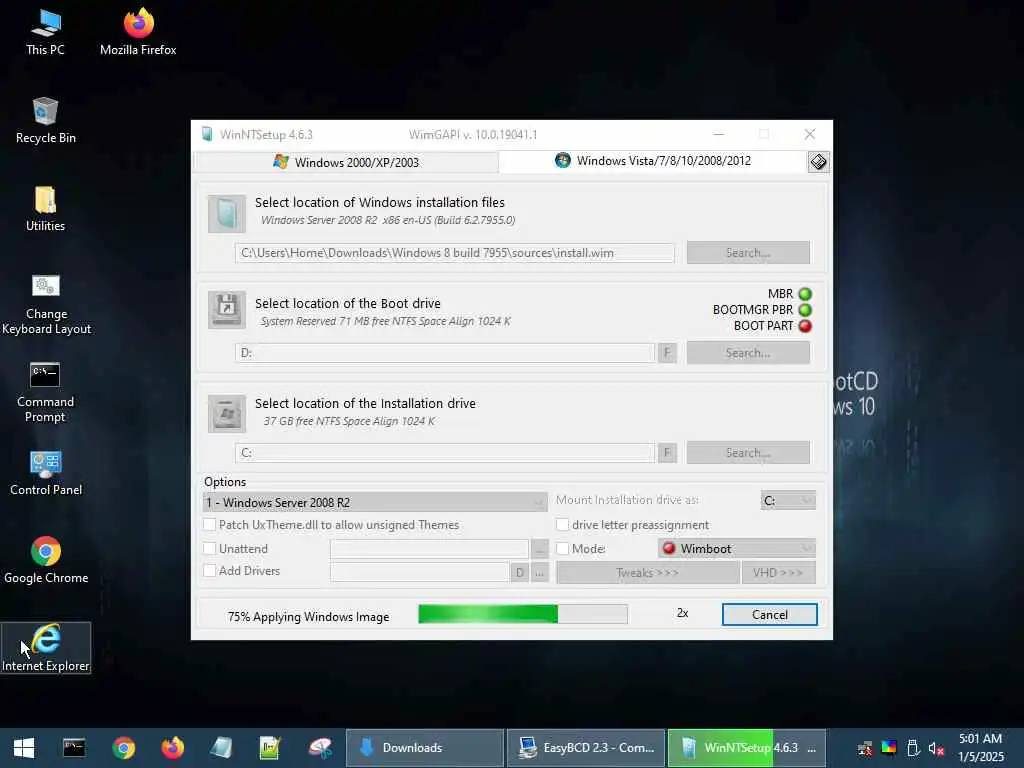Screen dimensions: 1024x768
Task: Open the Tweaks >>> button
Action: (648, 573)
